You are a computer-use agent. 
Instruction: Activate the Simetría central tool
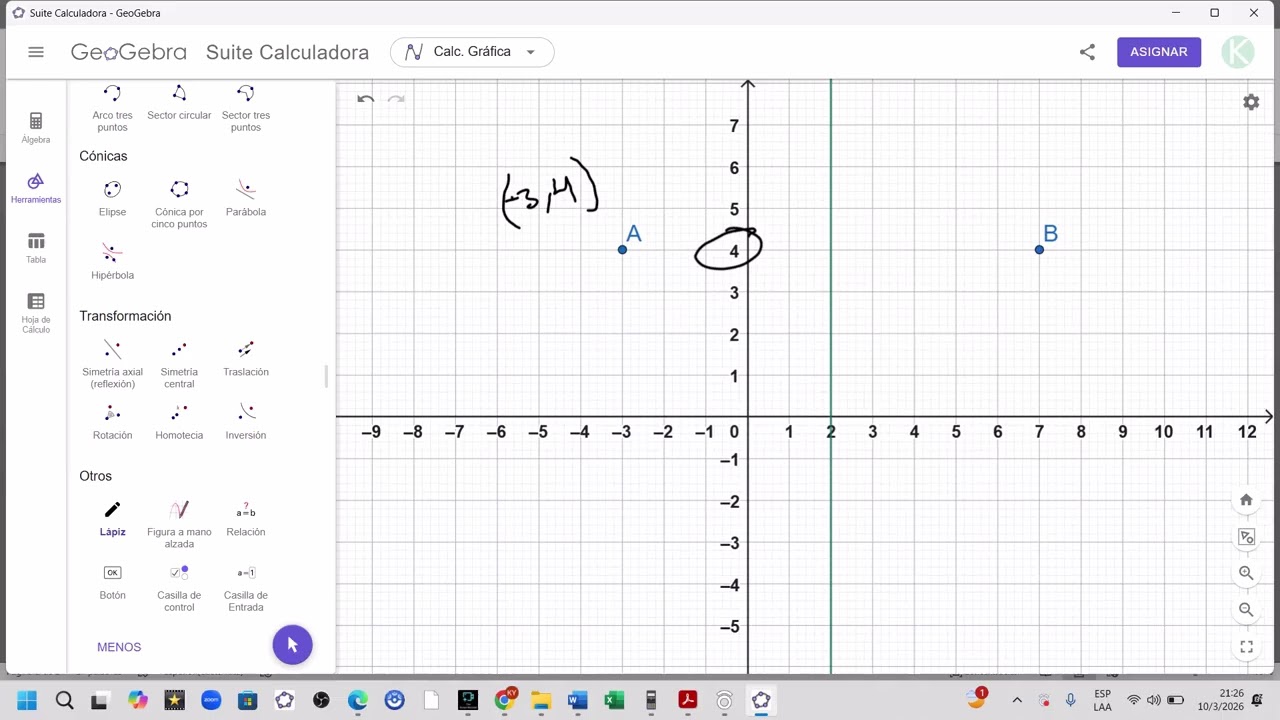point(179,364)
